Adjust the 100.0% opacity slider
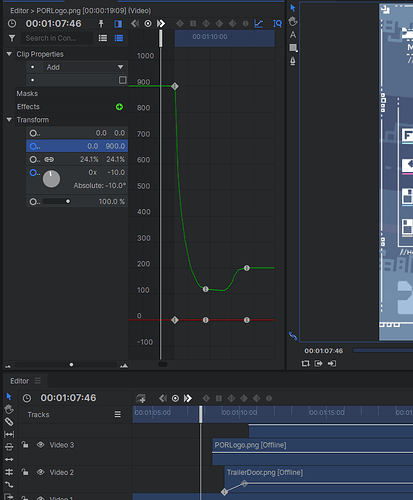This screenshot has width=413, height=500. click(x=57, y=201)
